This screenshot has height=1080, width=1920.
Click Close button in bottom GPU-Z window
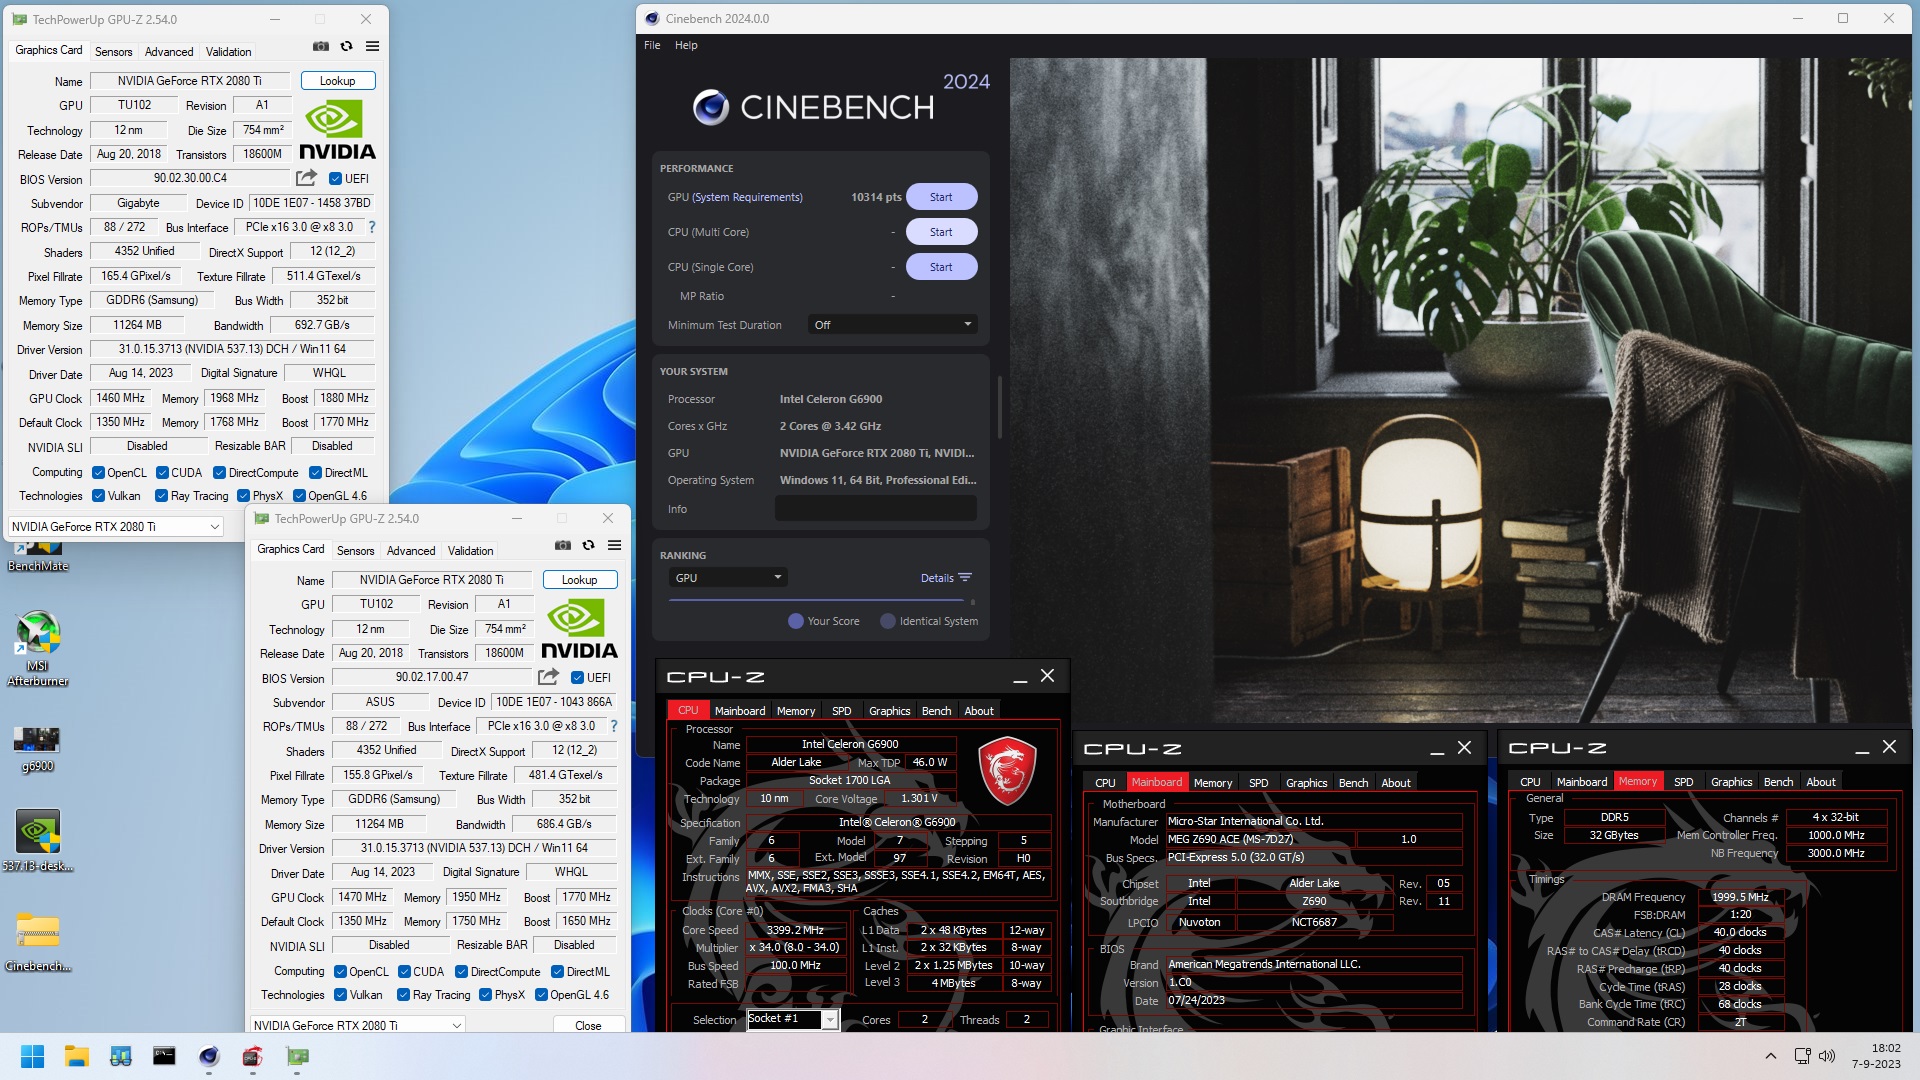pos(588,1025)
